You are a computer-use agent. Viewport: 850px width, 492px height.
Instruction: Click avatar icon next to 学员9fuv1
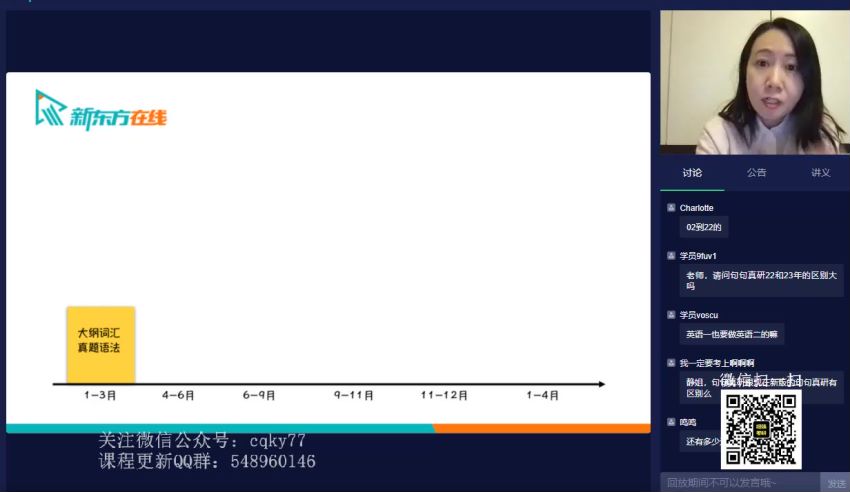click(x=671, y=256)
